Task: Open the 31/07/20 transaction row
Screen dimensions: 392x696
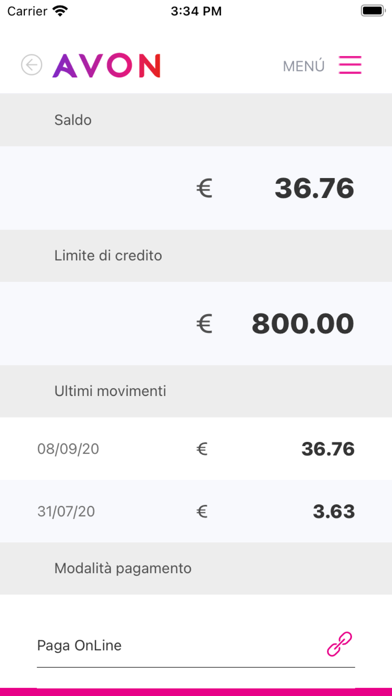Action: (x=196, y=511)
